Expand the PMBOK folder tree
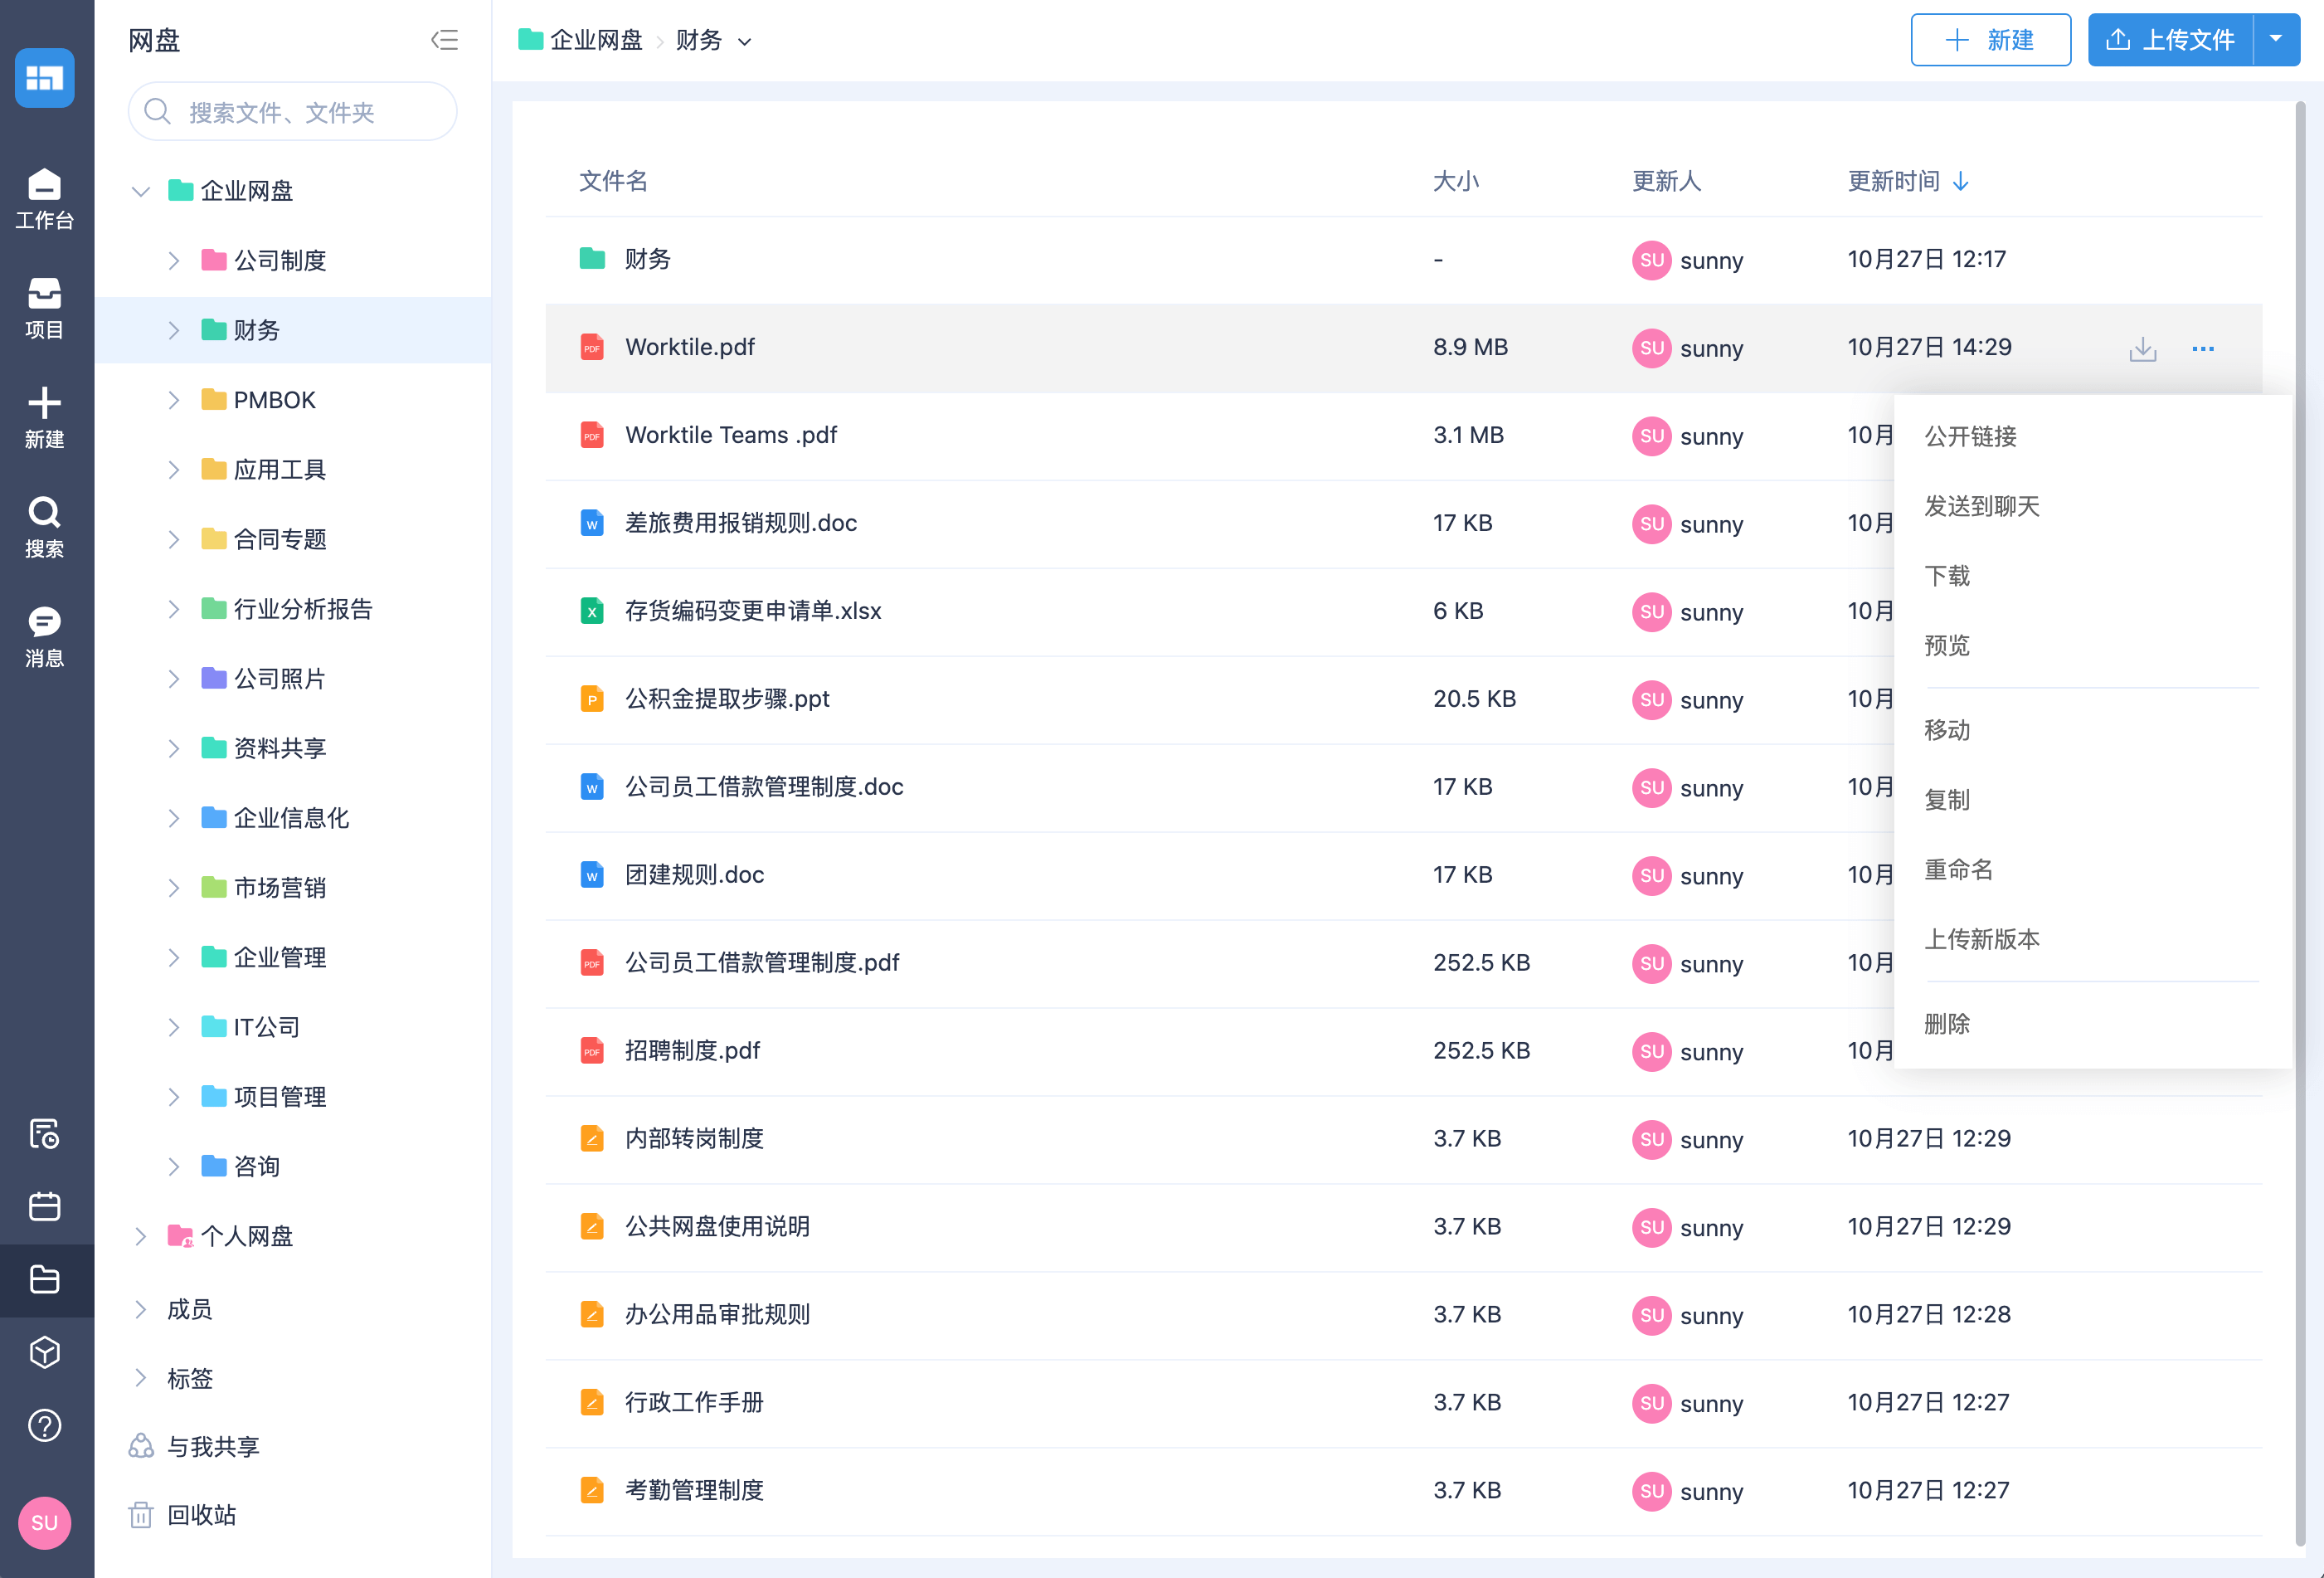 173,398
